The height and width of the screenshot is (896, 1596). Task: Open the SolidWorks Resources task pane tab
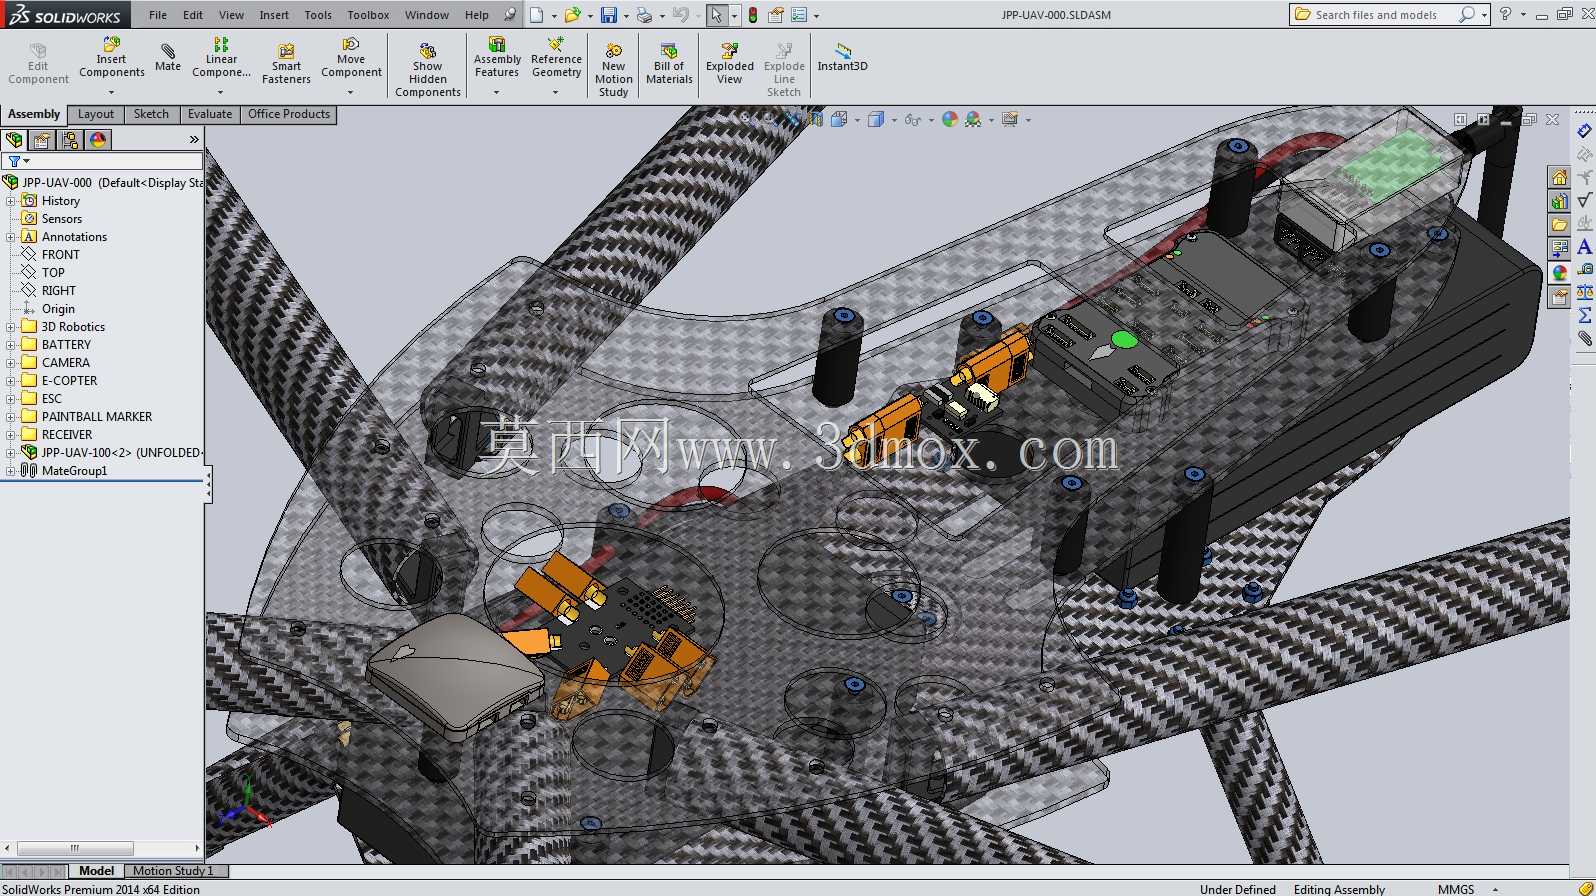(x=1559, y=177)
